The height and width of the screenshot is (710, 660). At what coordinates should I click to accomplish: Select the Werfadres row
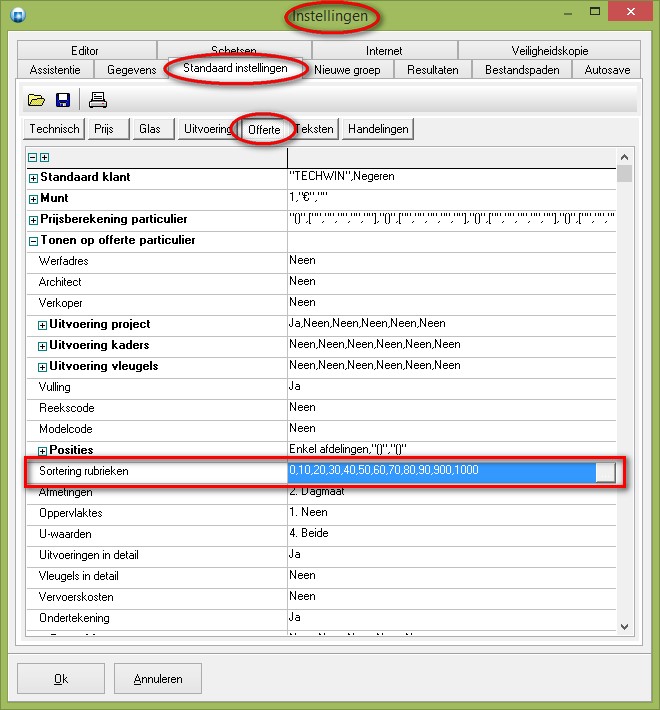[x=321, y=261]
